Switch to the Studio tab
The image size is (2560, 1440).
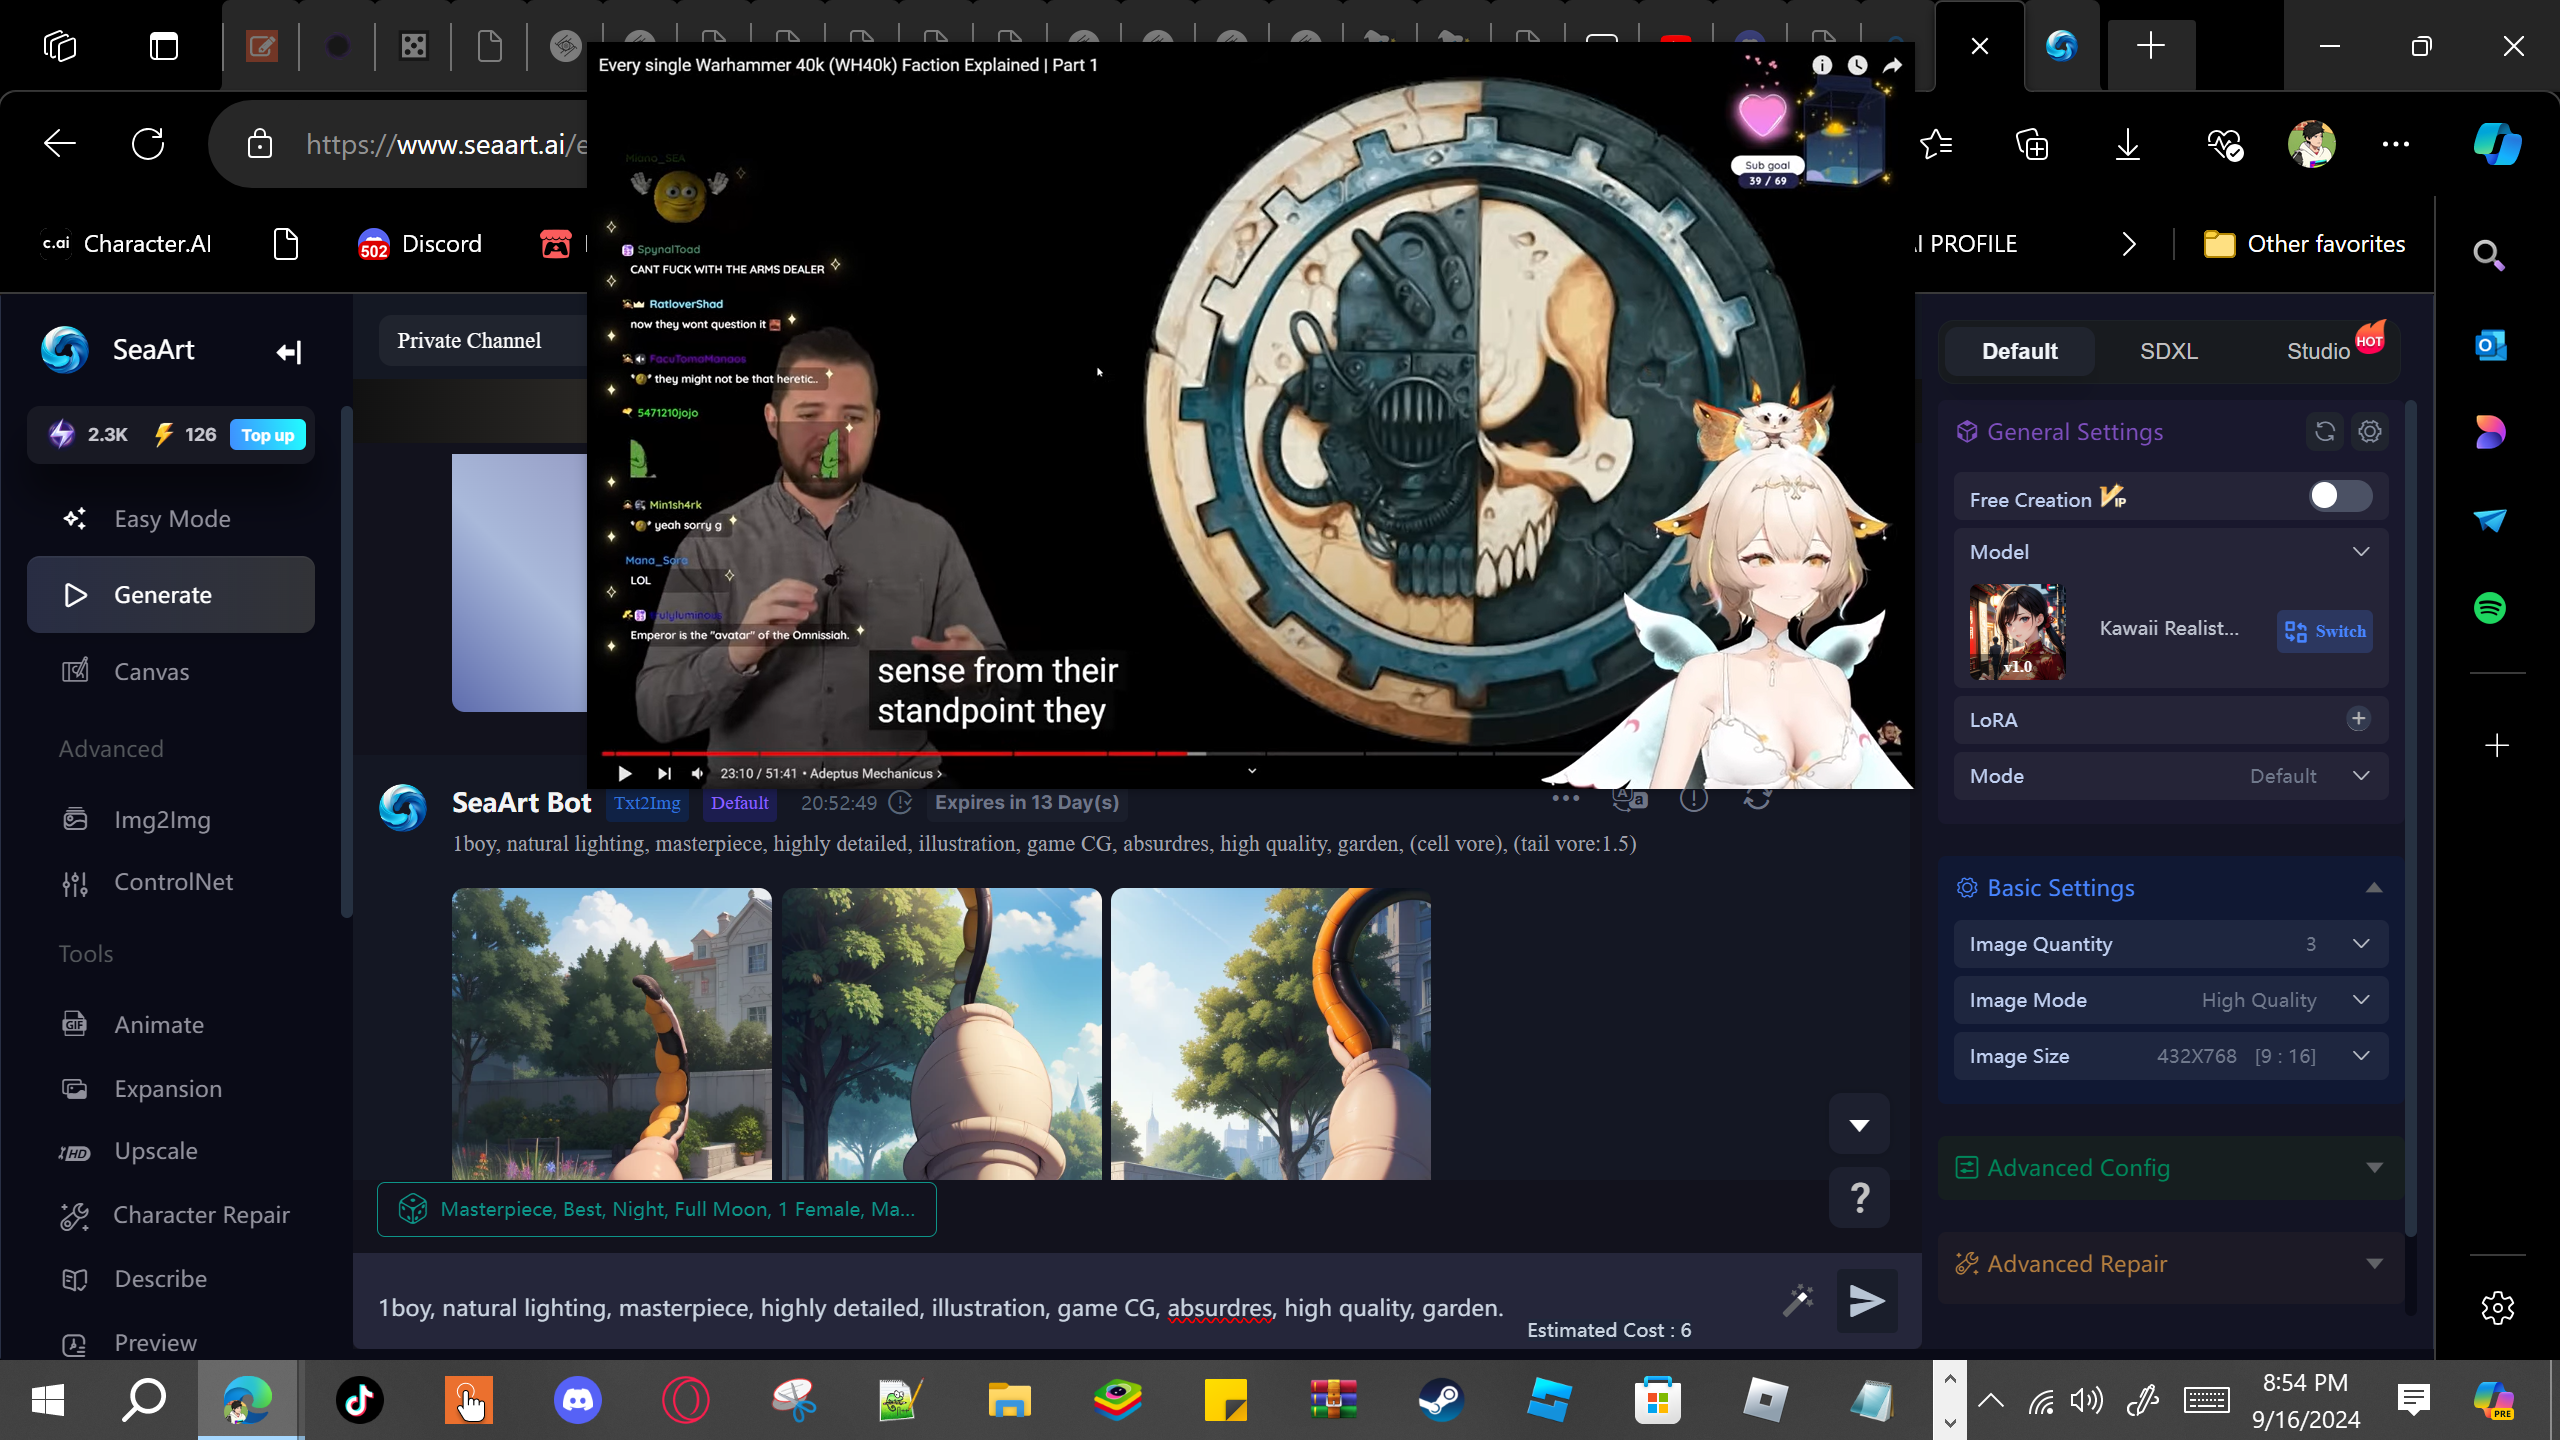click(2318, 351)
